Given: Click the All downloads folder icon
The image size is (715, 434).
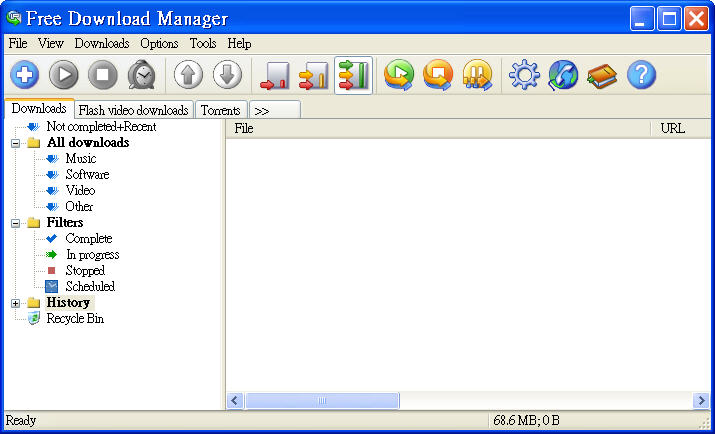Looking at the screenshot, I should click(x=34, y=143).
